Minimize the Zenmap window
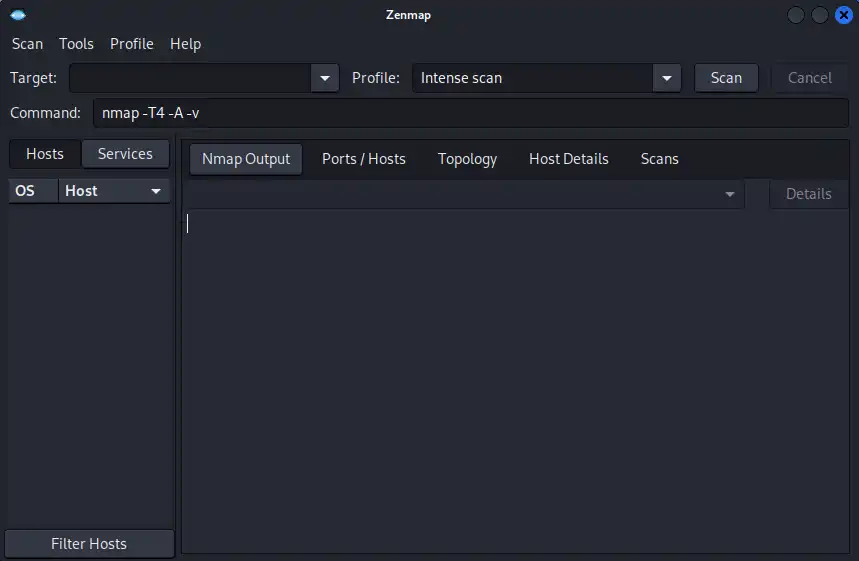The image size is (859, 561). tap(795, 15)
